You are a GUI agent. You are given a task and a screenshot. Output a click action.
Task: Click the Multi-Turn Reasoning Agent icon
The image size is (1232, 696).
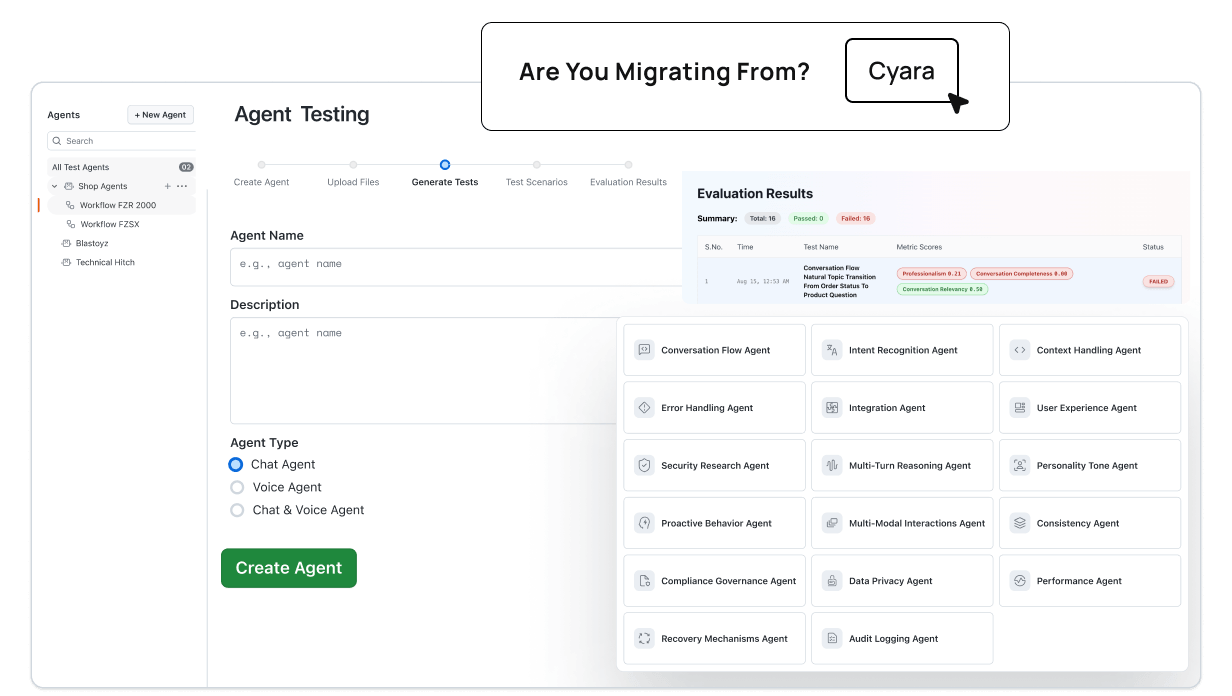point(832,465)
